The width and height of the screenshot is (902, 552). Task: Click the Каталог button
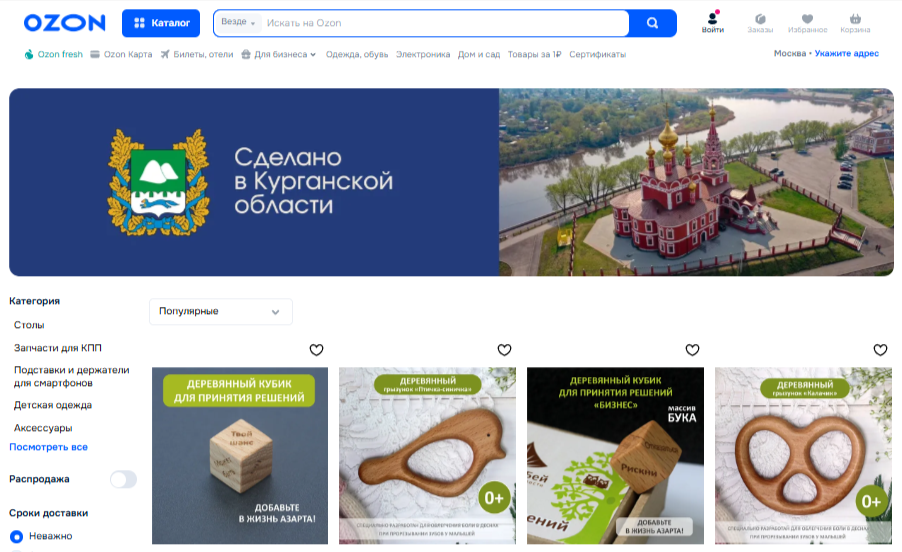(x=161, y=23)
